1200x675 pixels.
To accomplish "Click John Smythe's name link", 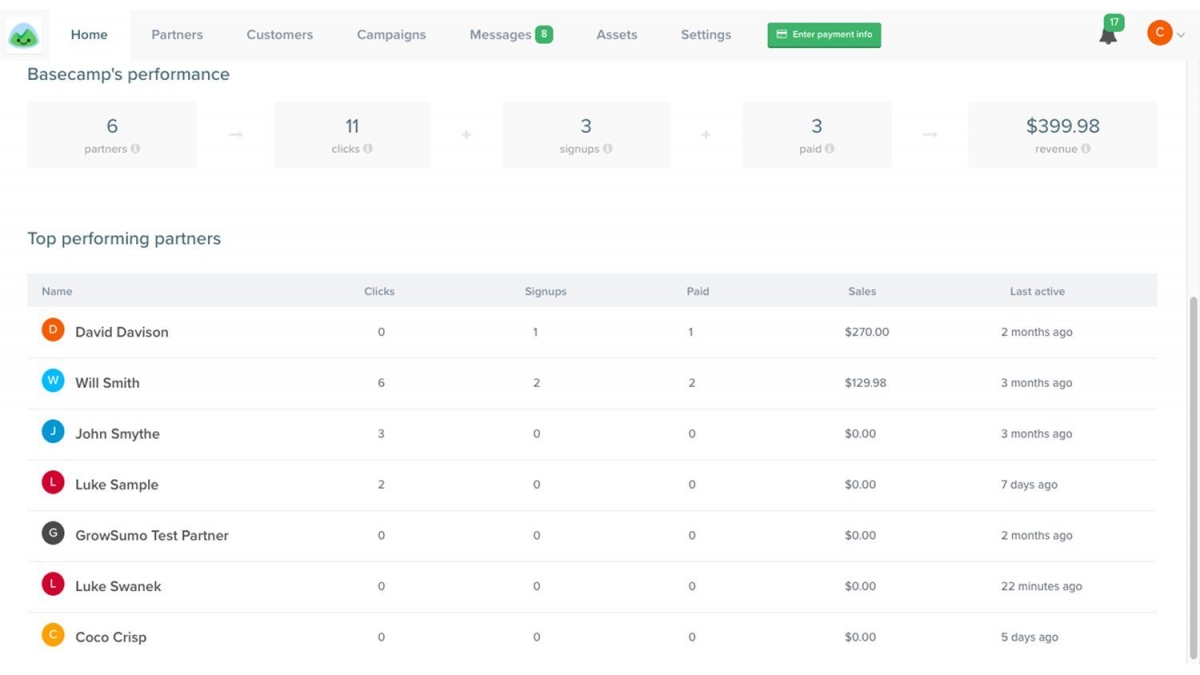I will point(117,433).
